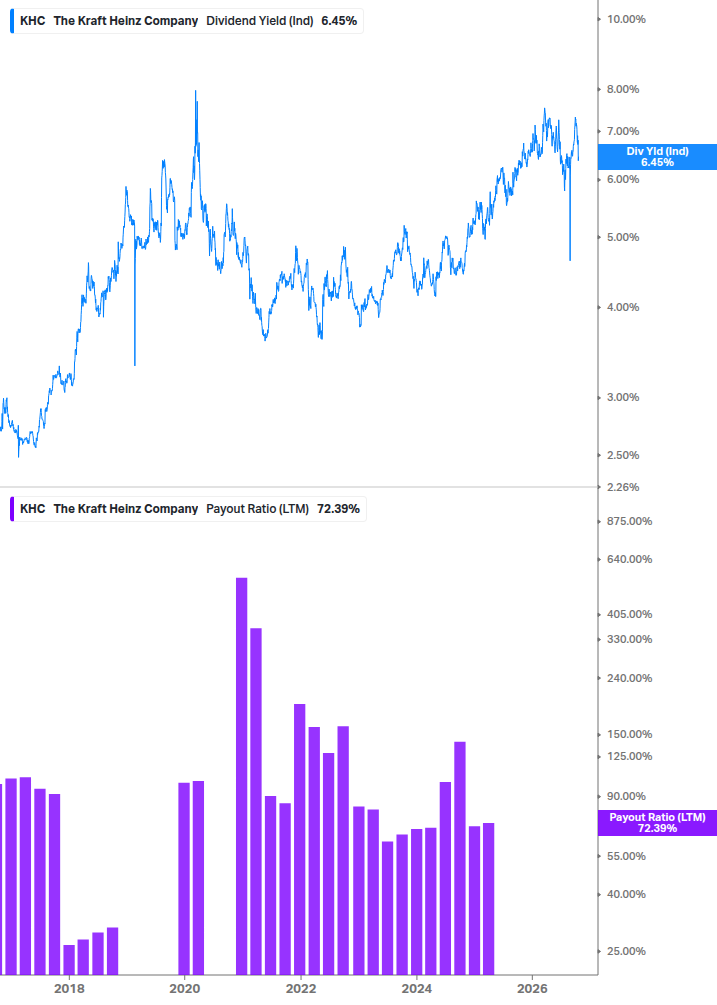Click the 5.00% dividend yield axis label
717x1005 pixels.
click(x=623, y=237)
